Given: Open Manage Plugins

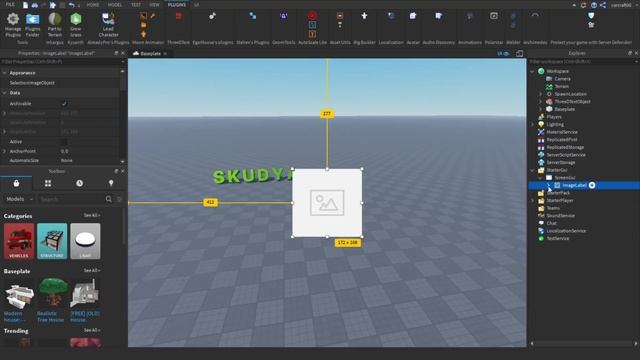Looking at the screenshot, I should click(x=13, y=24).
